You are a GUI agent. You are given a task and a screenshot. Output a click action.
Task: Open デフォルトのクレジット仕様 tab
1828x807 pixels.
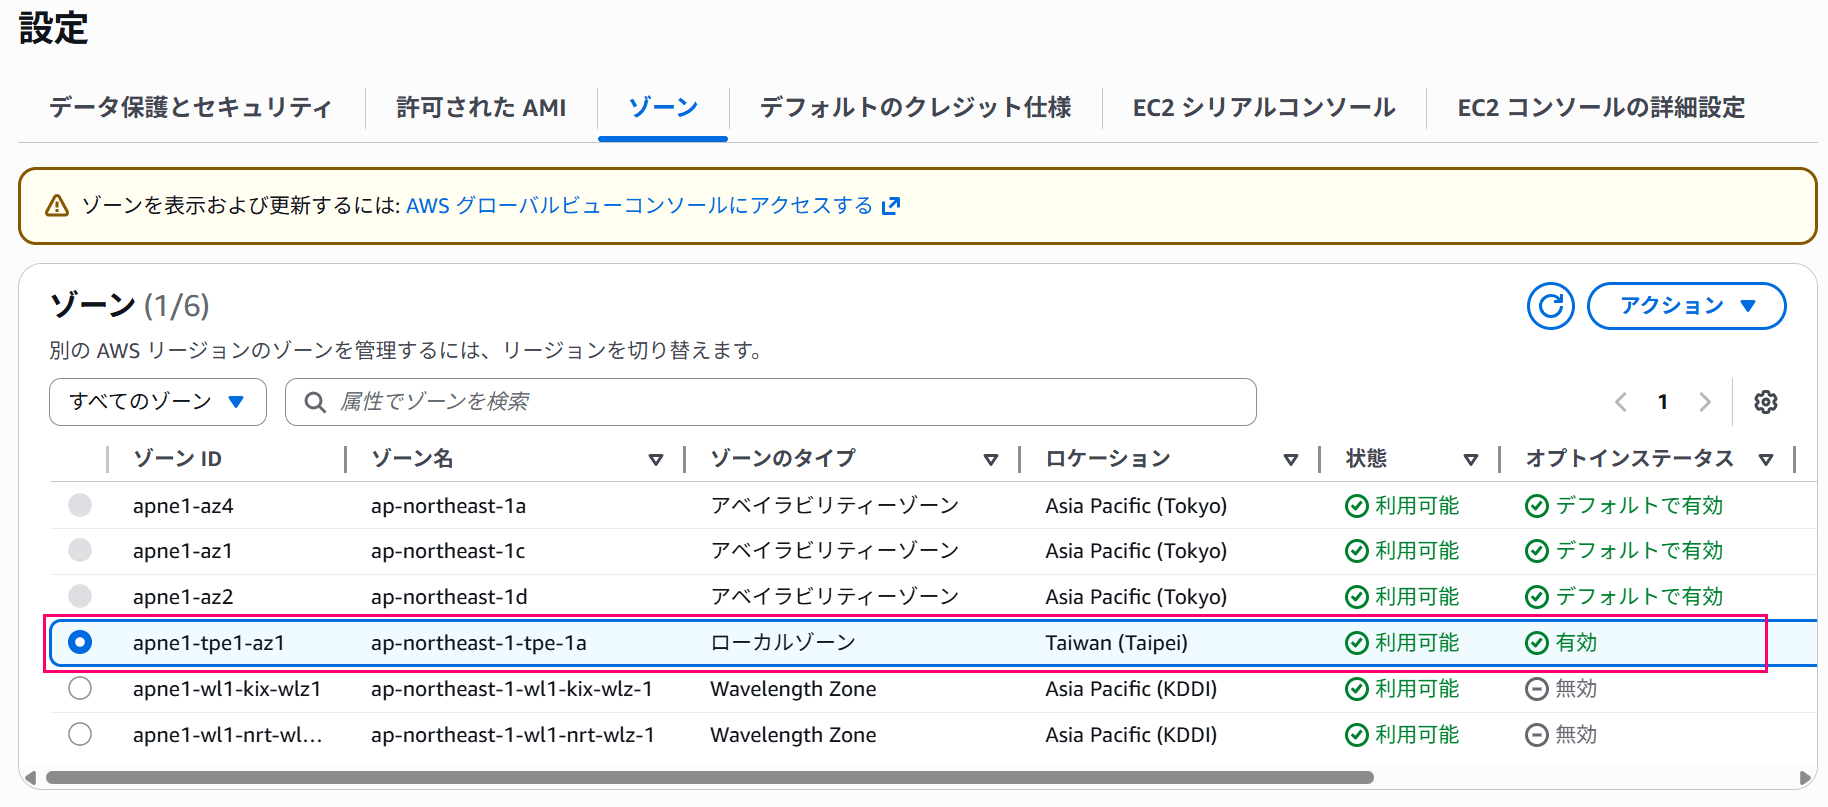(915, 108)
